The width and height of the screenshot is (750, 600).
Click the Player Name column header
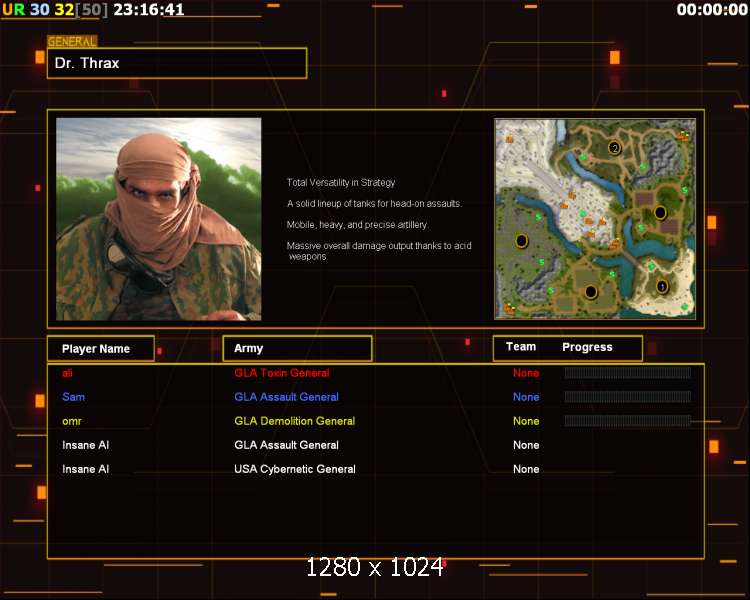pos(101,348)
